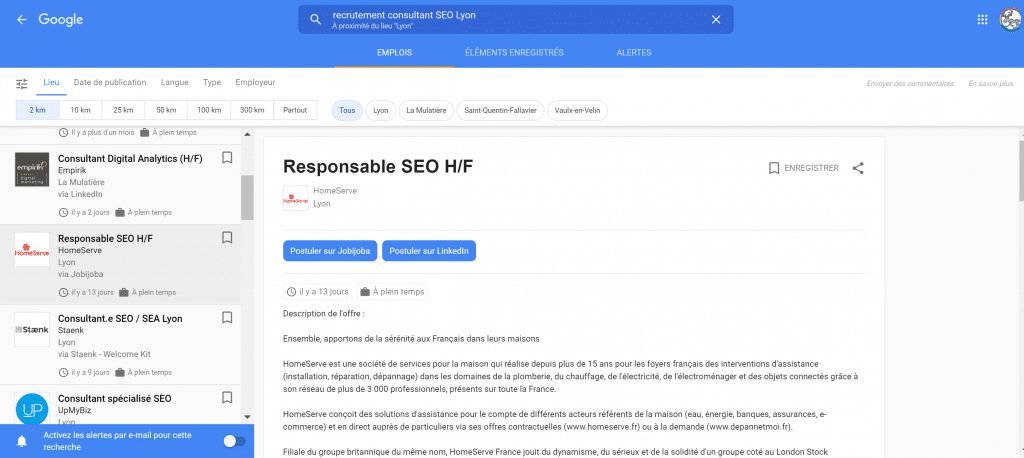Bookmark the Consultant.e SEO / SEA Lyon job

click(227, 318)
